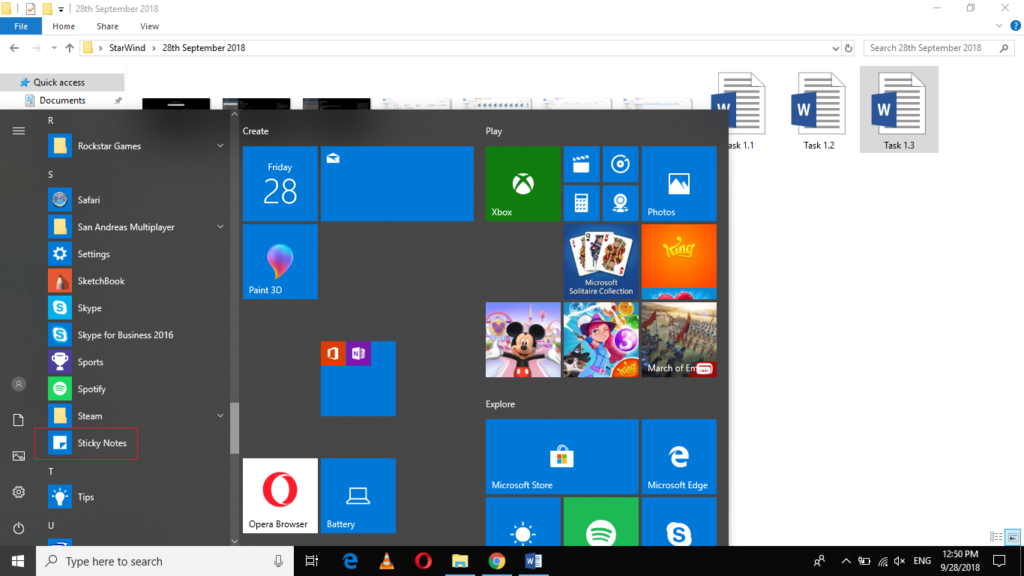Click the taskbar search box
This screenshot has width=1024, height=576.
150,561
